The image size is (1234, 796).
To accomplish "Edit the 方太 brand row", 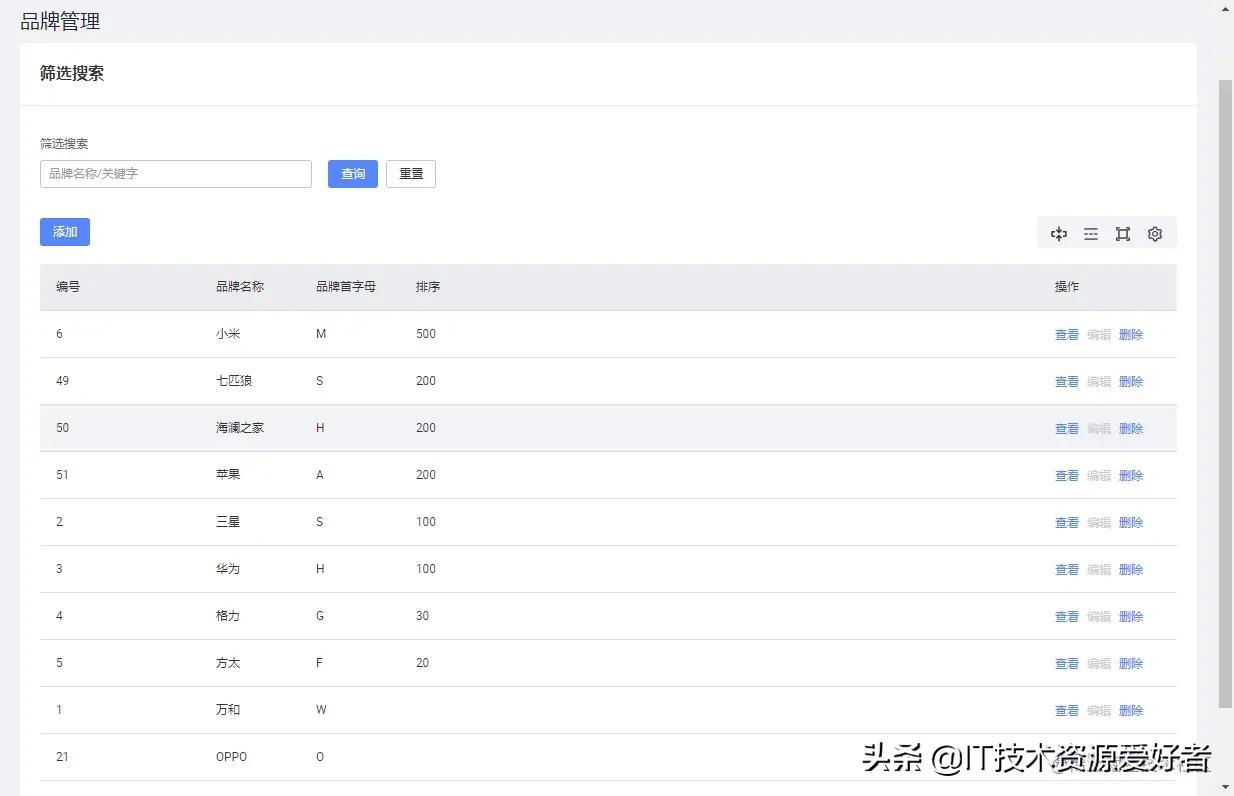I will 1099,664.
